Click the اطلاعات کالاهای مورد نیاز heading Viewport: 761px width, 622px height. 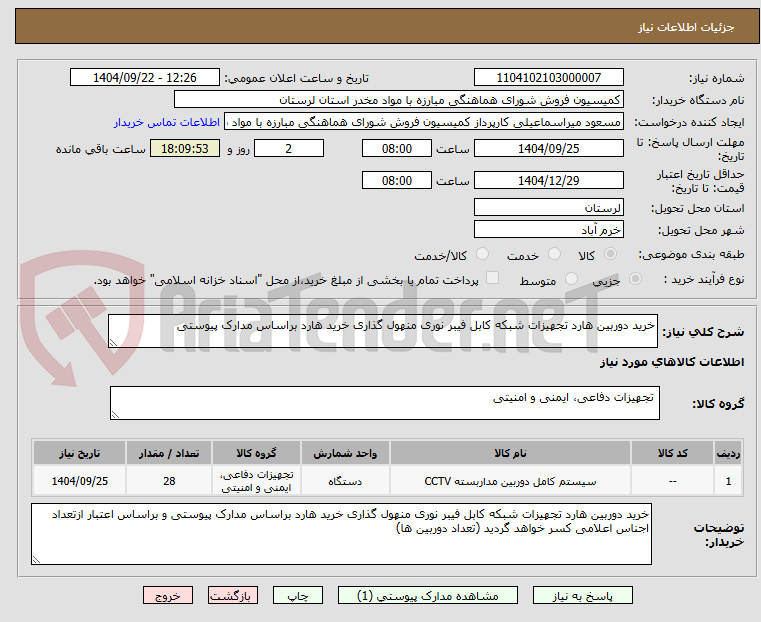pos(672,362)
